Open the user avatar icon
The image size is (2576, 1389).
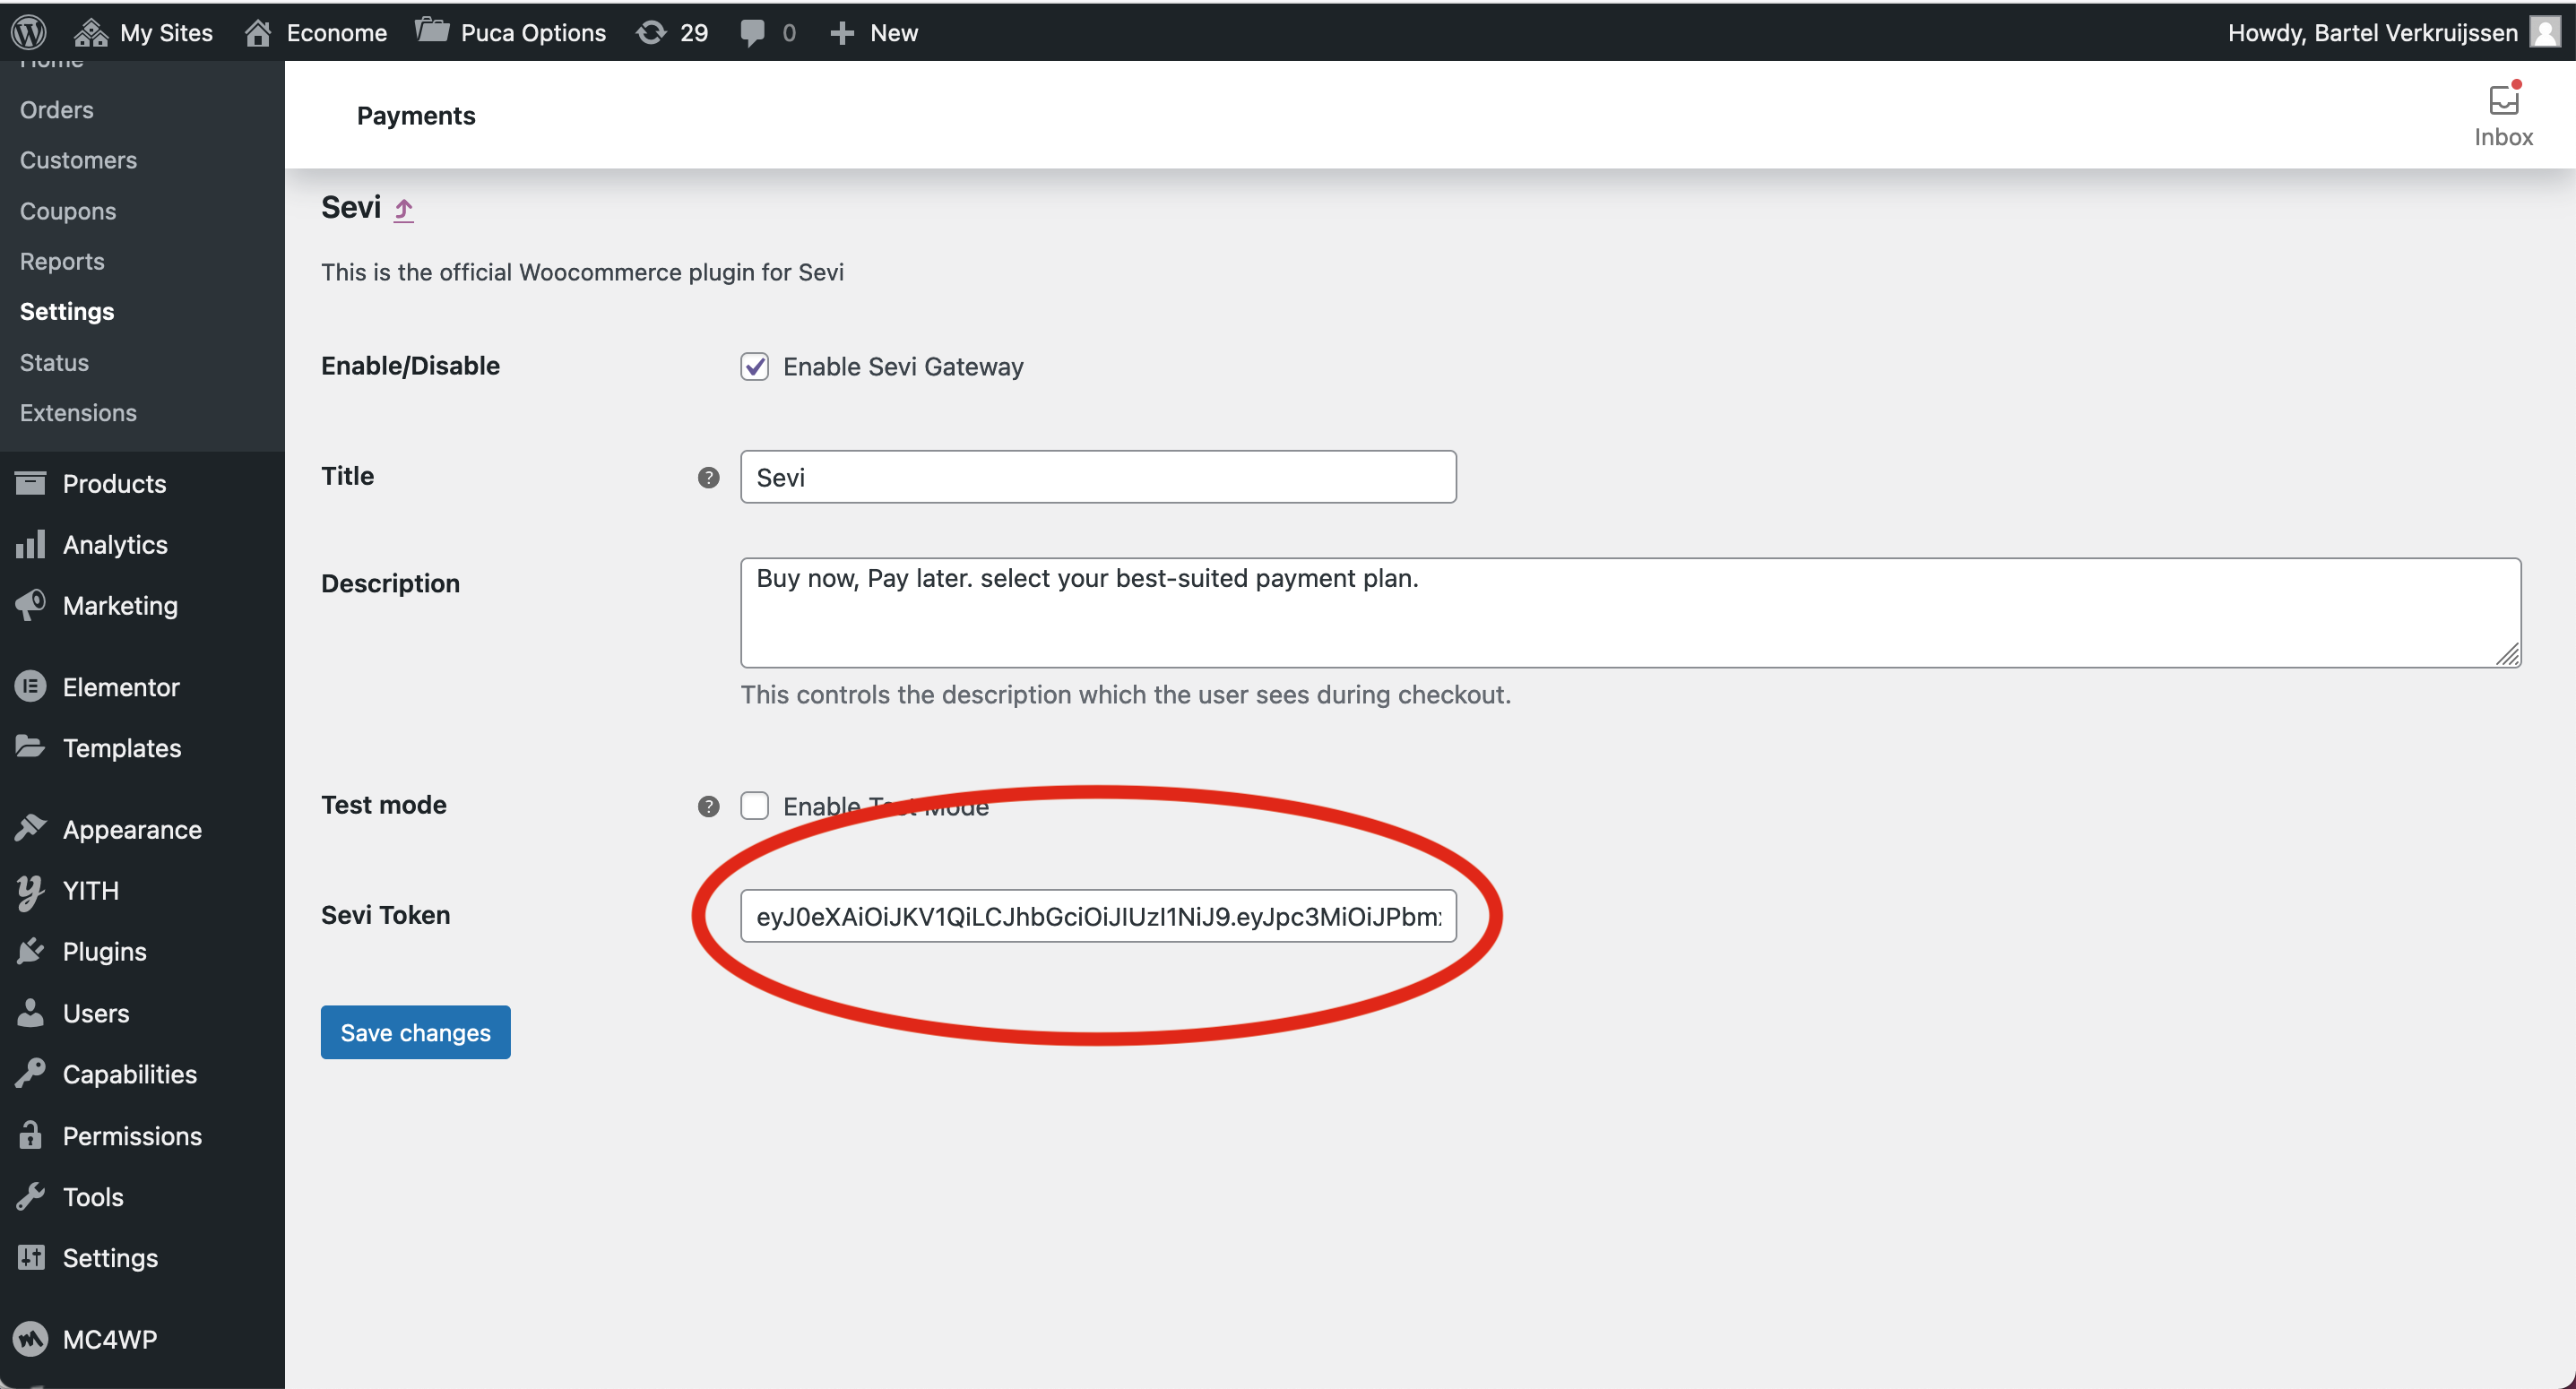coord(2544,32)
